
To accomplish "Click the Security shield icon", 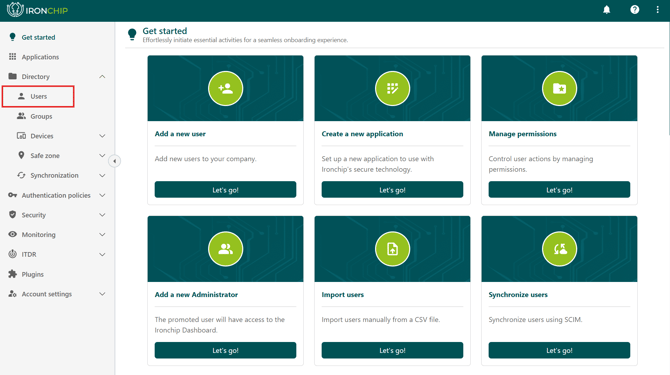I will coord(12,214).
